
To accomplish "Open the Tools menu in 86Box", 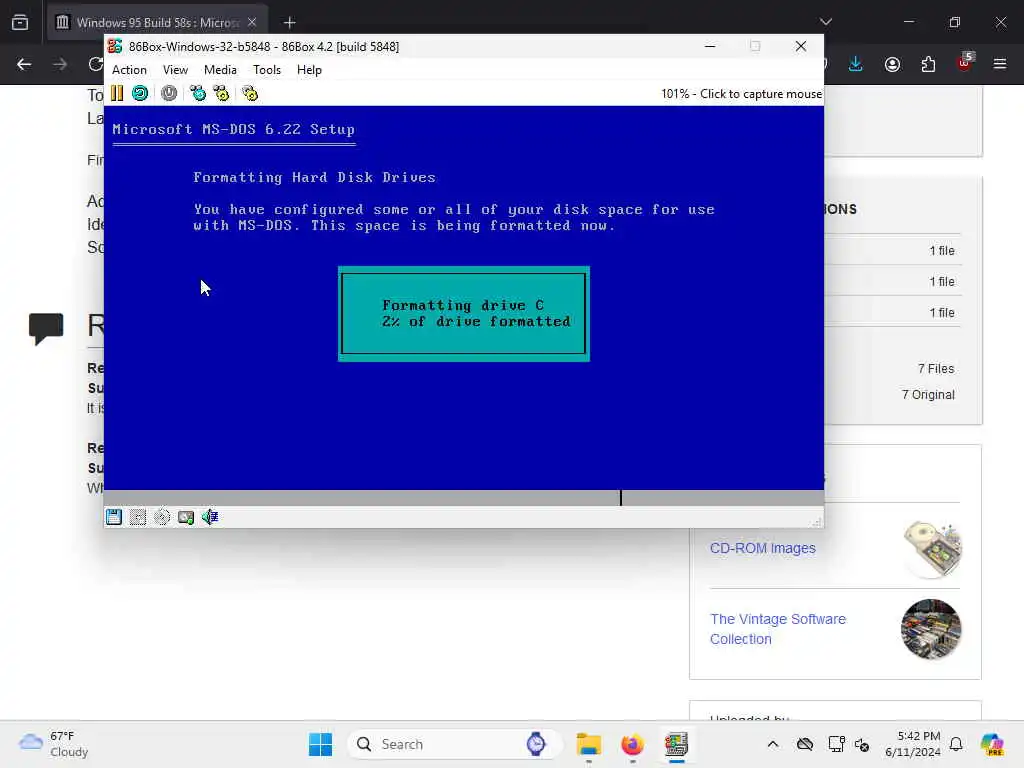I will (266, 70).
